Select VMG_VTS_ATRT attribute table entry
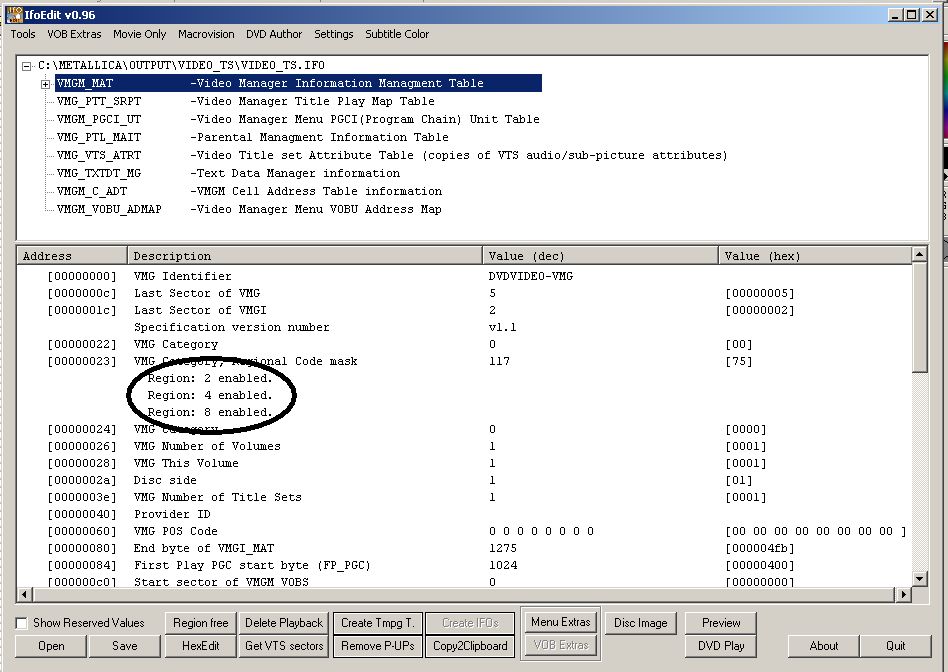948x672 pixels. [392, 155]
